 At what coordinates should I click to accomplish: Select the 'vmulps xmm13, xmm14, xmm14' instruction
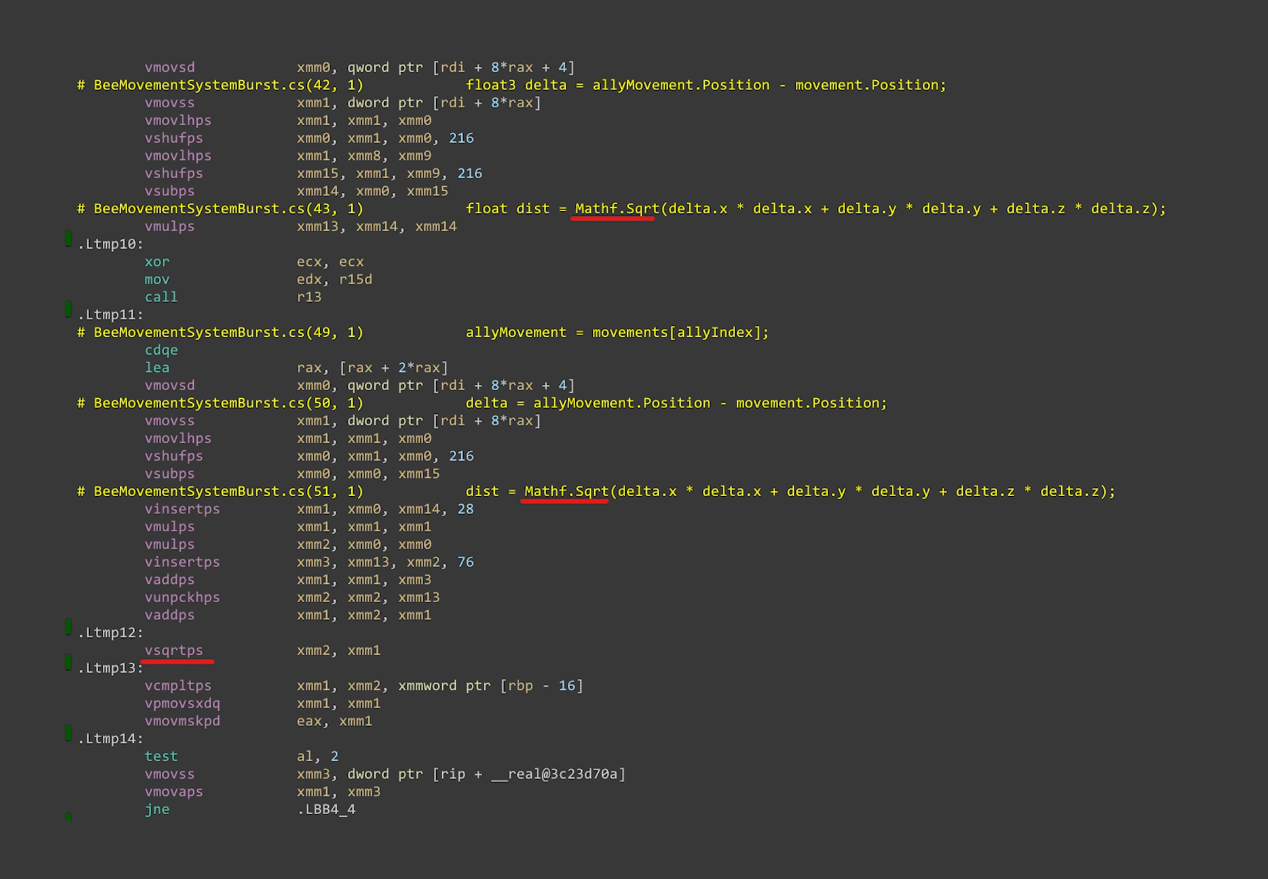(x=300, y=227)
